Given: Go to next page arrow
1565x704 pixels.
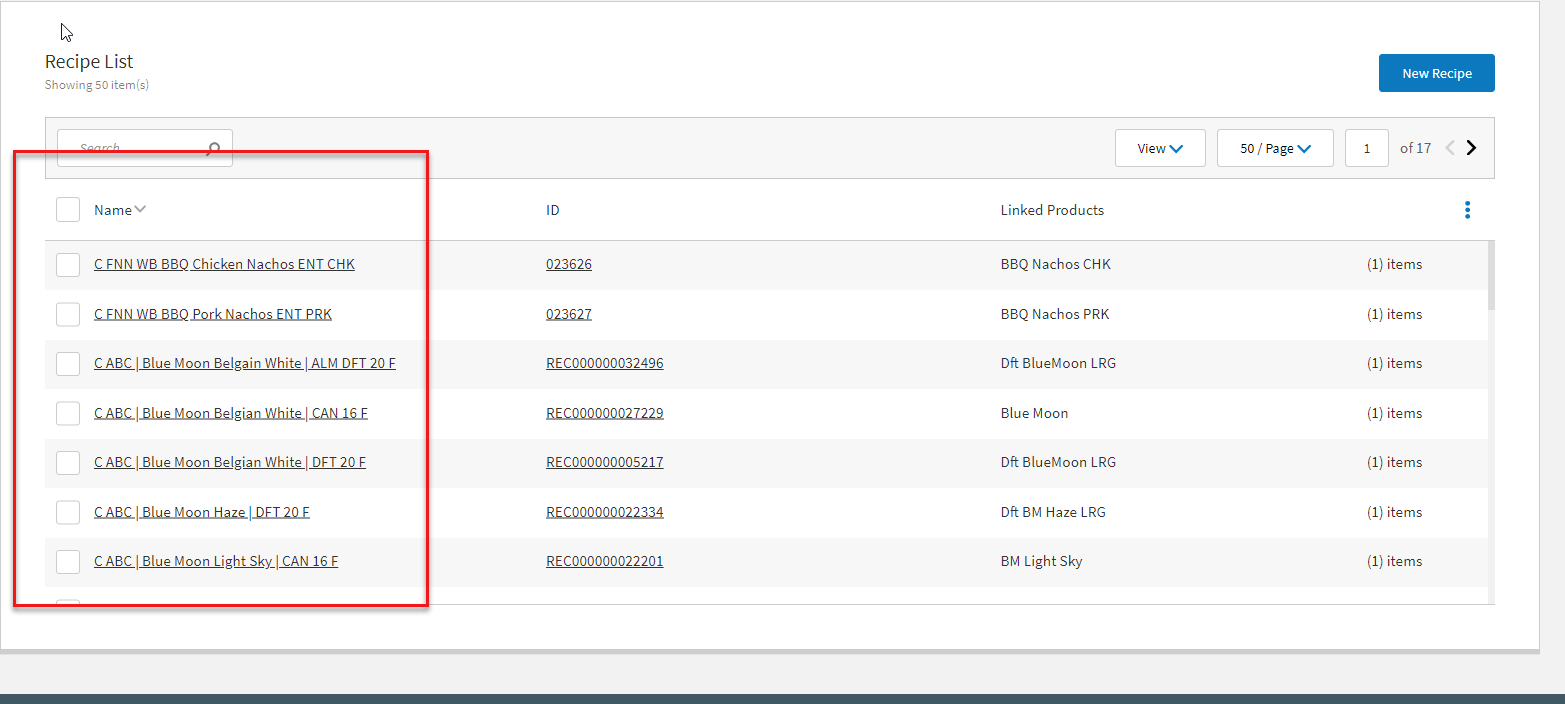Looking at the screenshot, I should click(1471, 148).
